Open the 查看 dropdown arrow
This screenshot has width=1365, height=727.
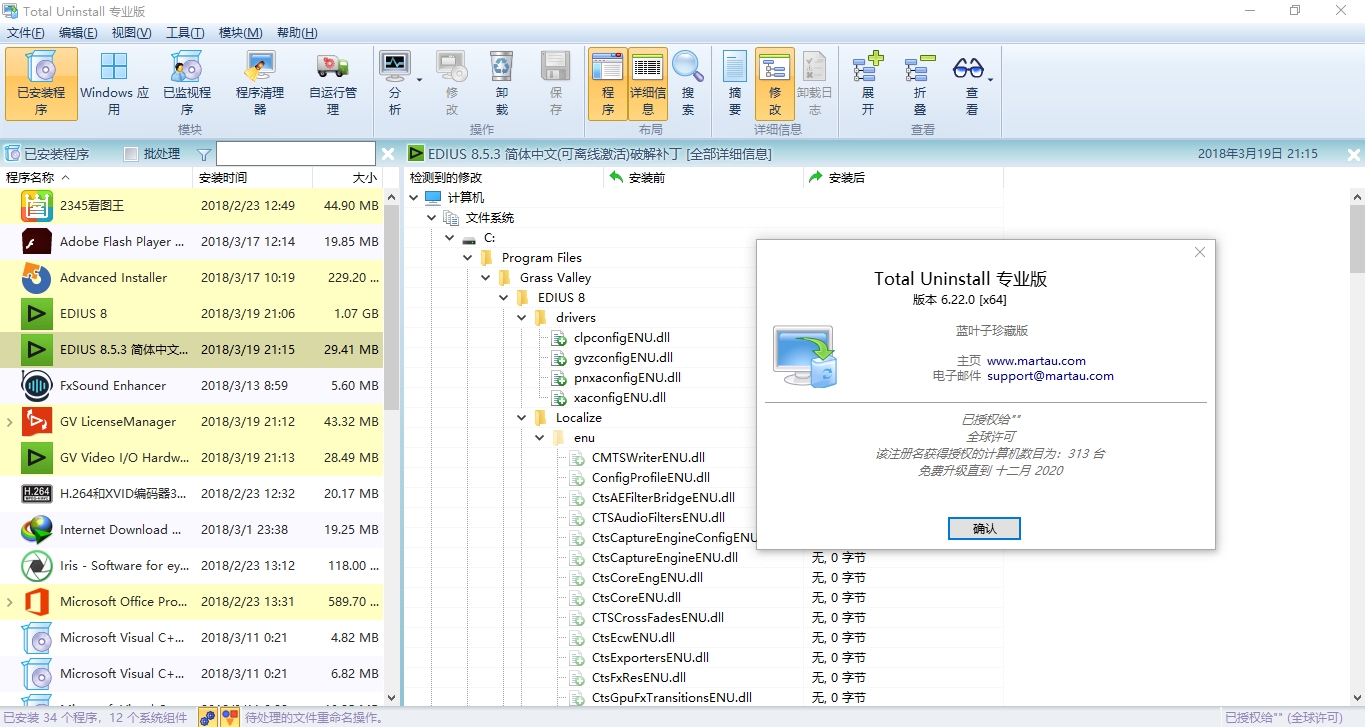pyautogui.click(x=990, y=80)
